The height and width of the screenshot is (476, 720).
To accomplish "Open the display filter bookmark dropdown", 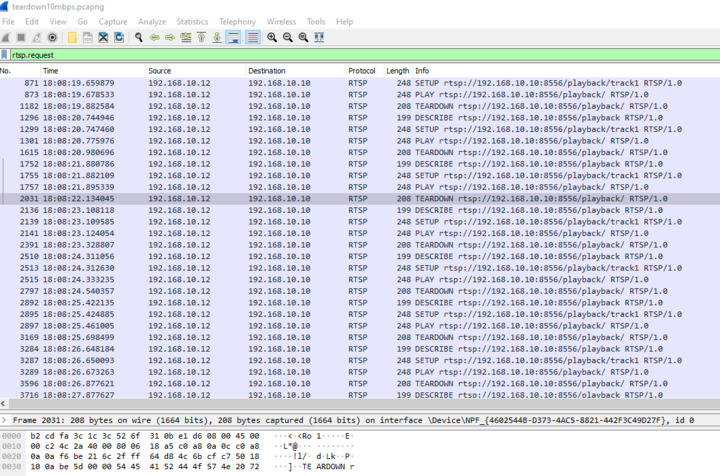I will pyautogui.click(x=6, y=55).
